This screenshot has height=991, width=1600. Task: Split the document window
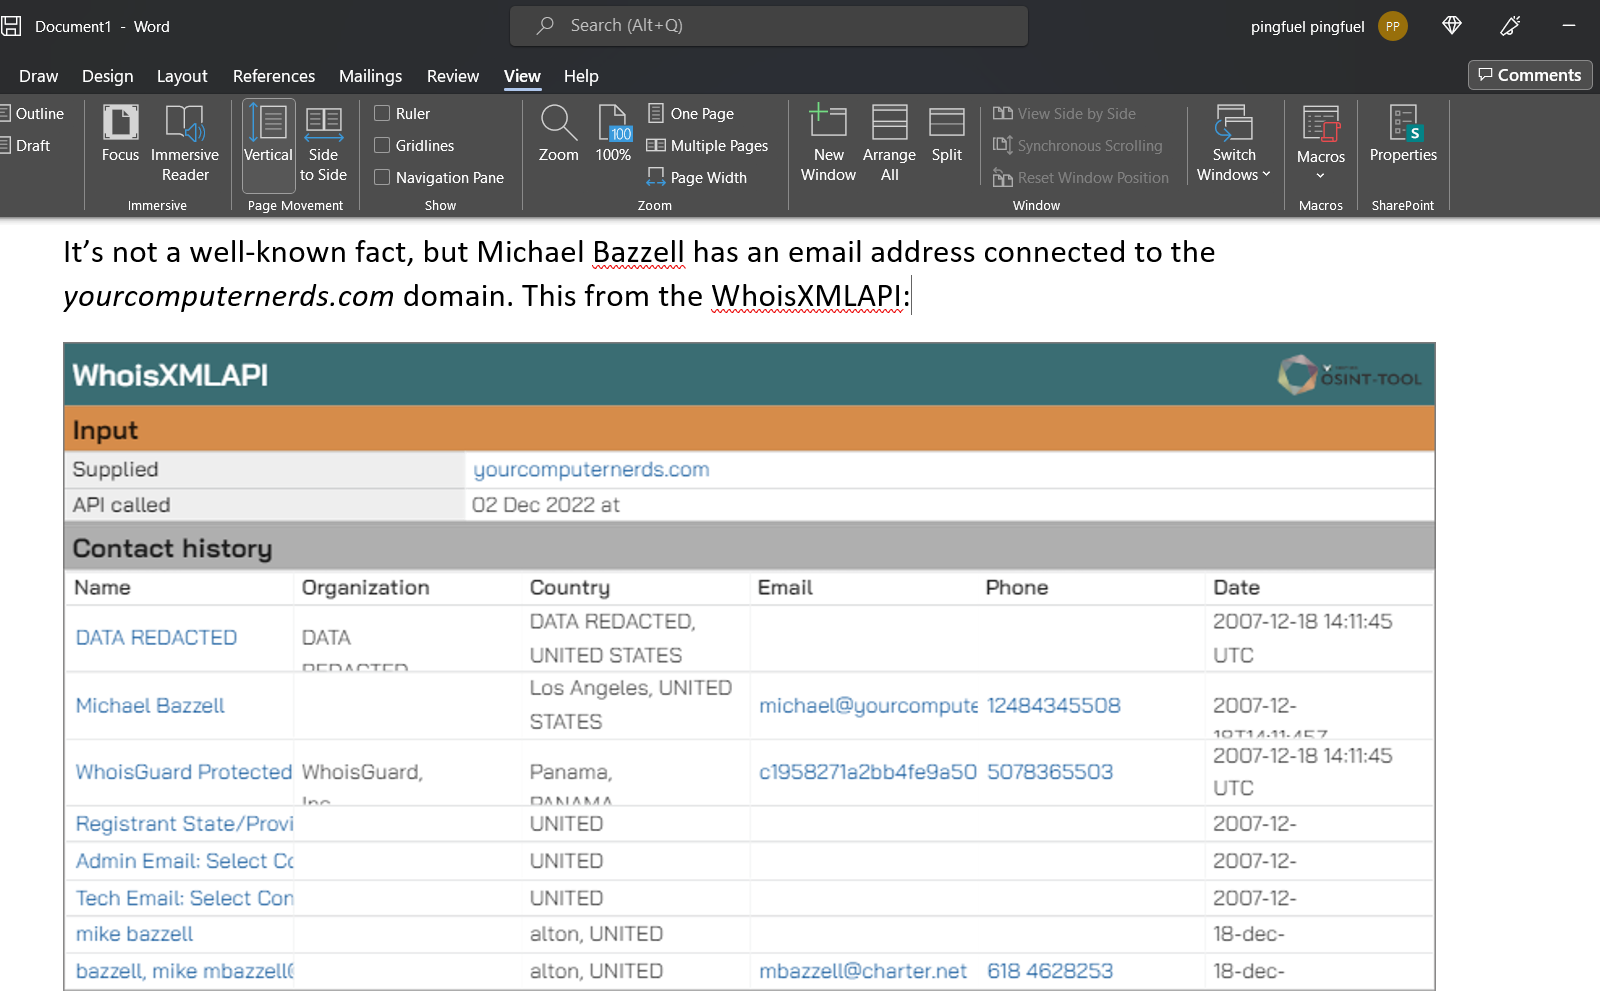point(946,134)
